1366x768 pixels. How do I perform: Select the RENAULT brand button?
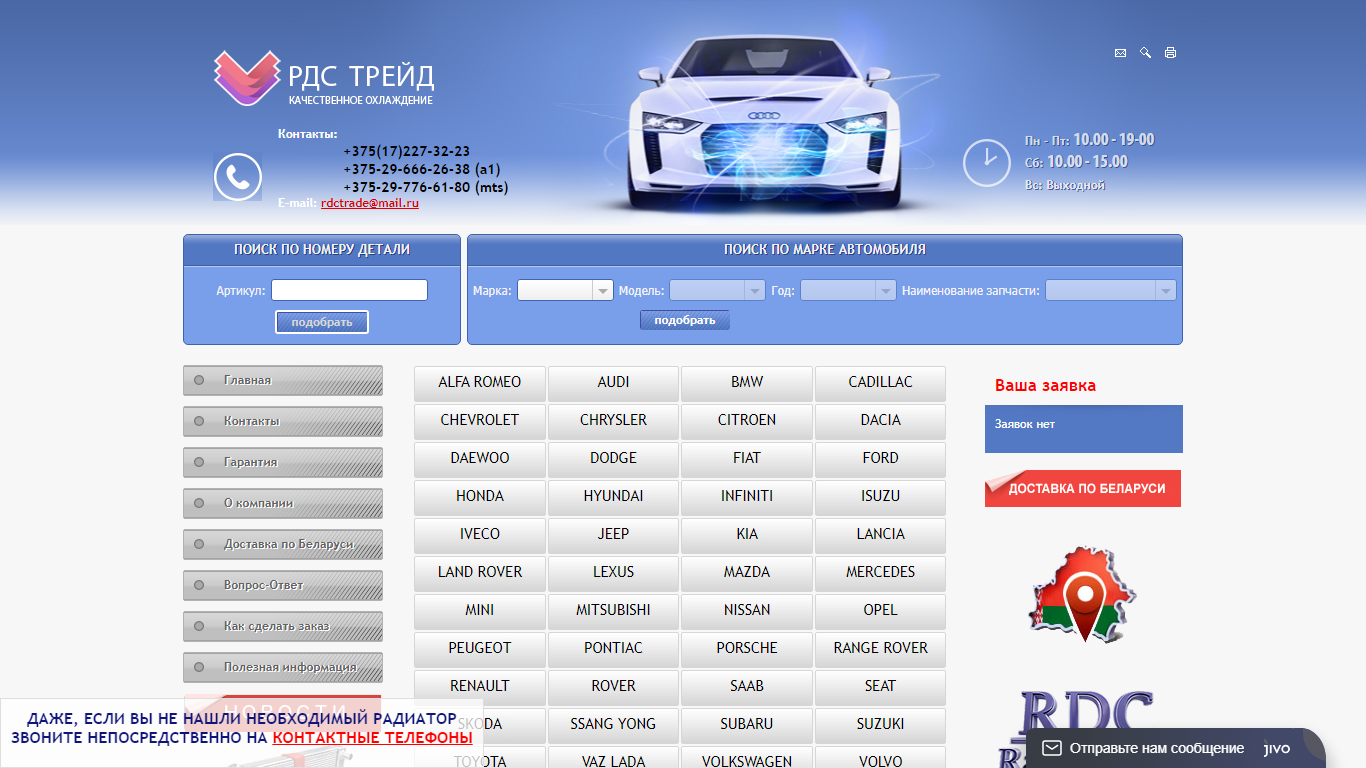[480, 687]
